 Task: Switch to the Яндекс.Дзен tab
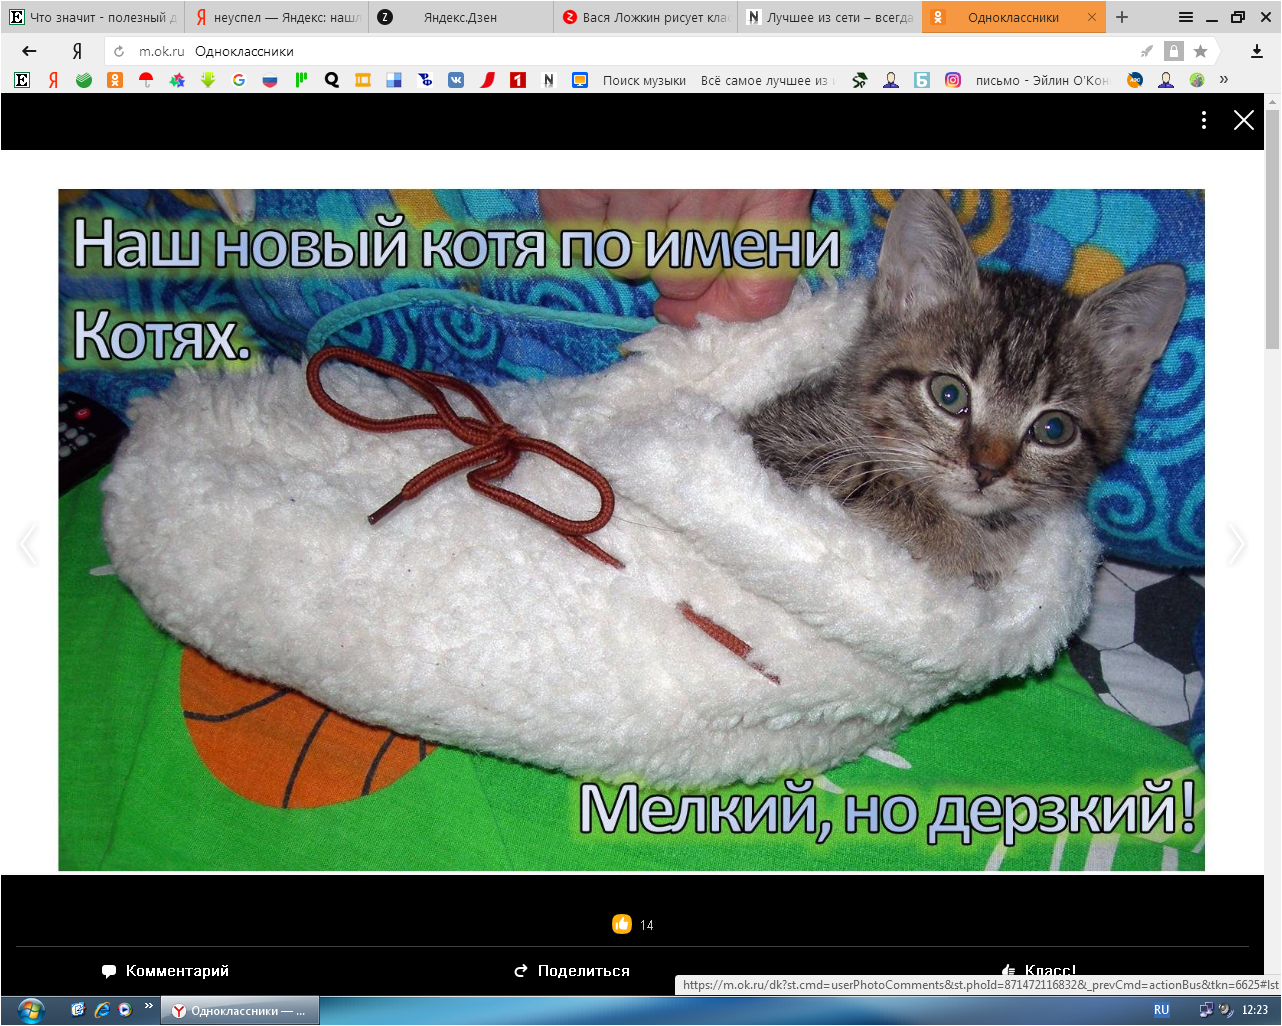tap(459, 17)
